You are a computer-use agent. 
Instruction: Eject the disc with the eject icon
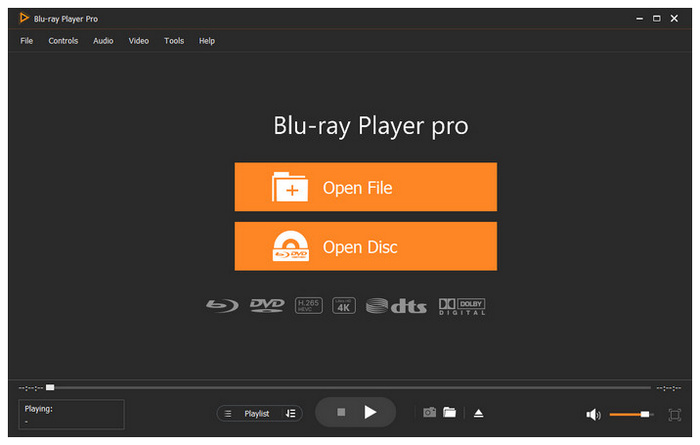(x=479, y=413)
